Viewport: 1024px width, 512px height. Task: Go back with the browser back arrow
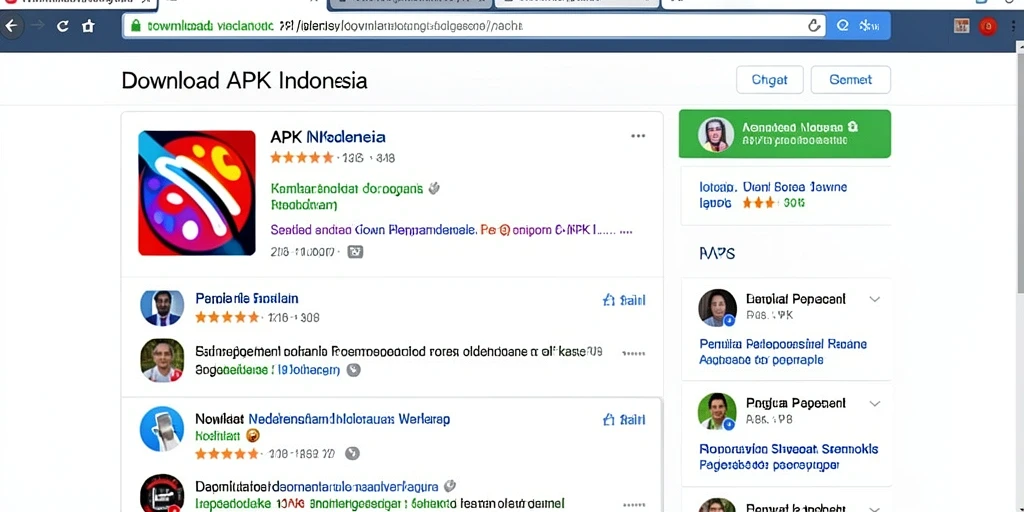coord(12,26)
